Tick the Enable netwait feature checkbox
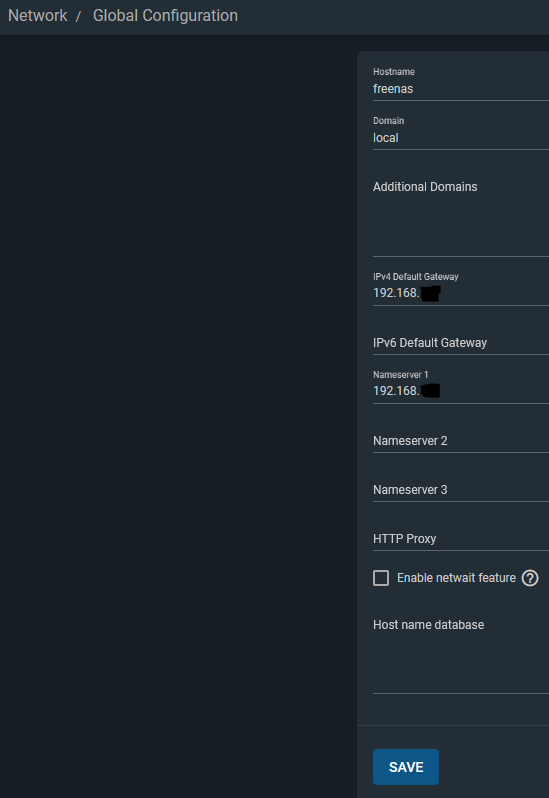 [x=381, y=578]
